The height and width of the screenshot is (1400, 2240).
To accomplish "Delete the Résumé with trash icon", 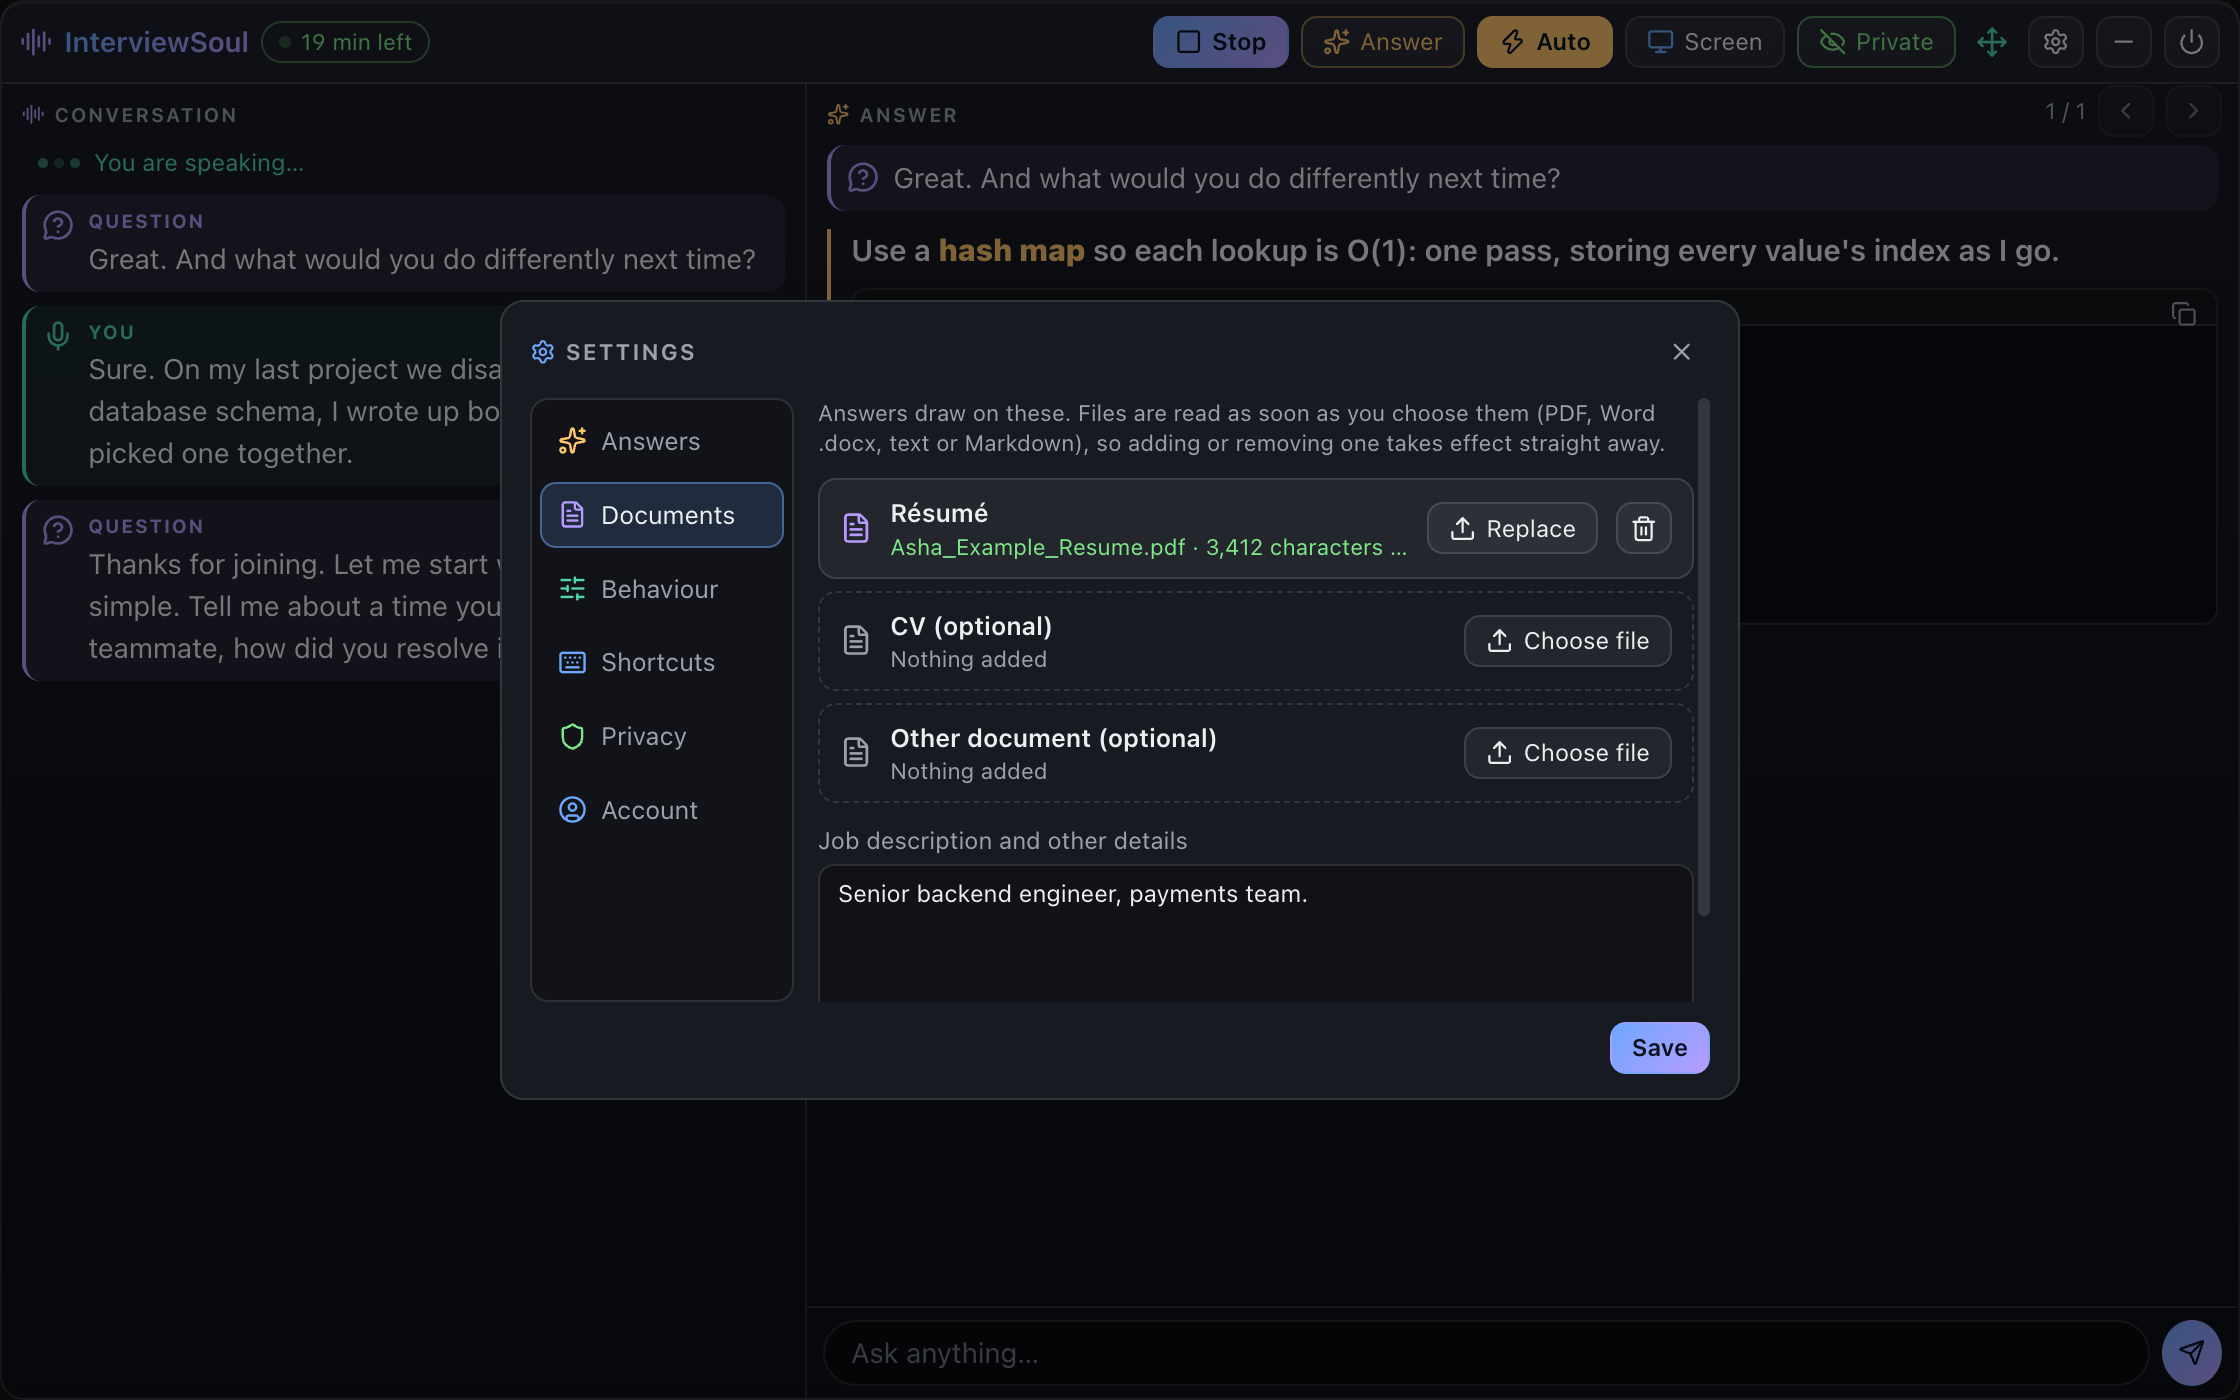I will point(1643,528).
